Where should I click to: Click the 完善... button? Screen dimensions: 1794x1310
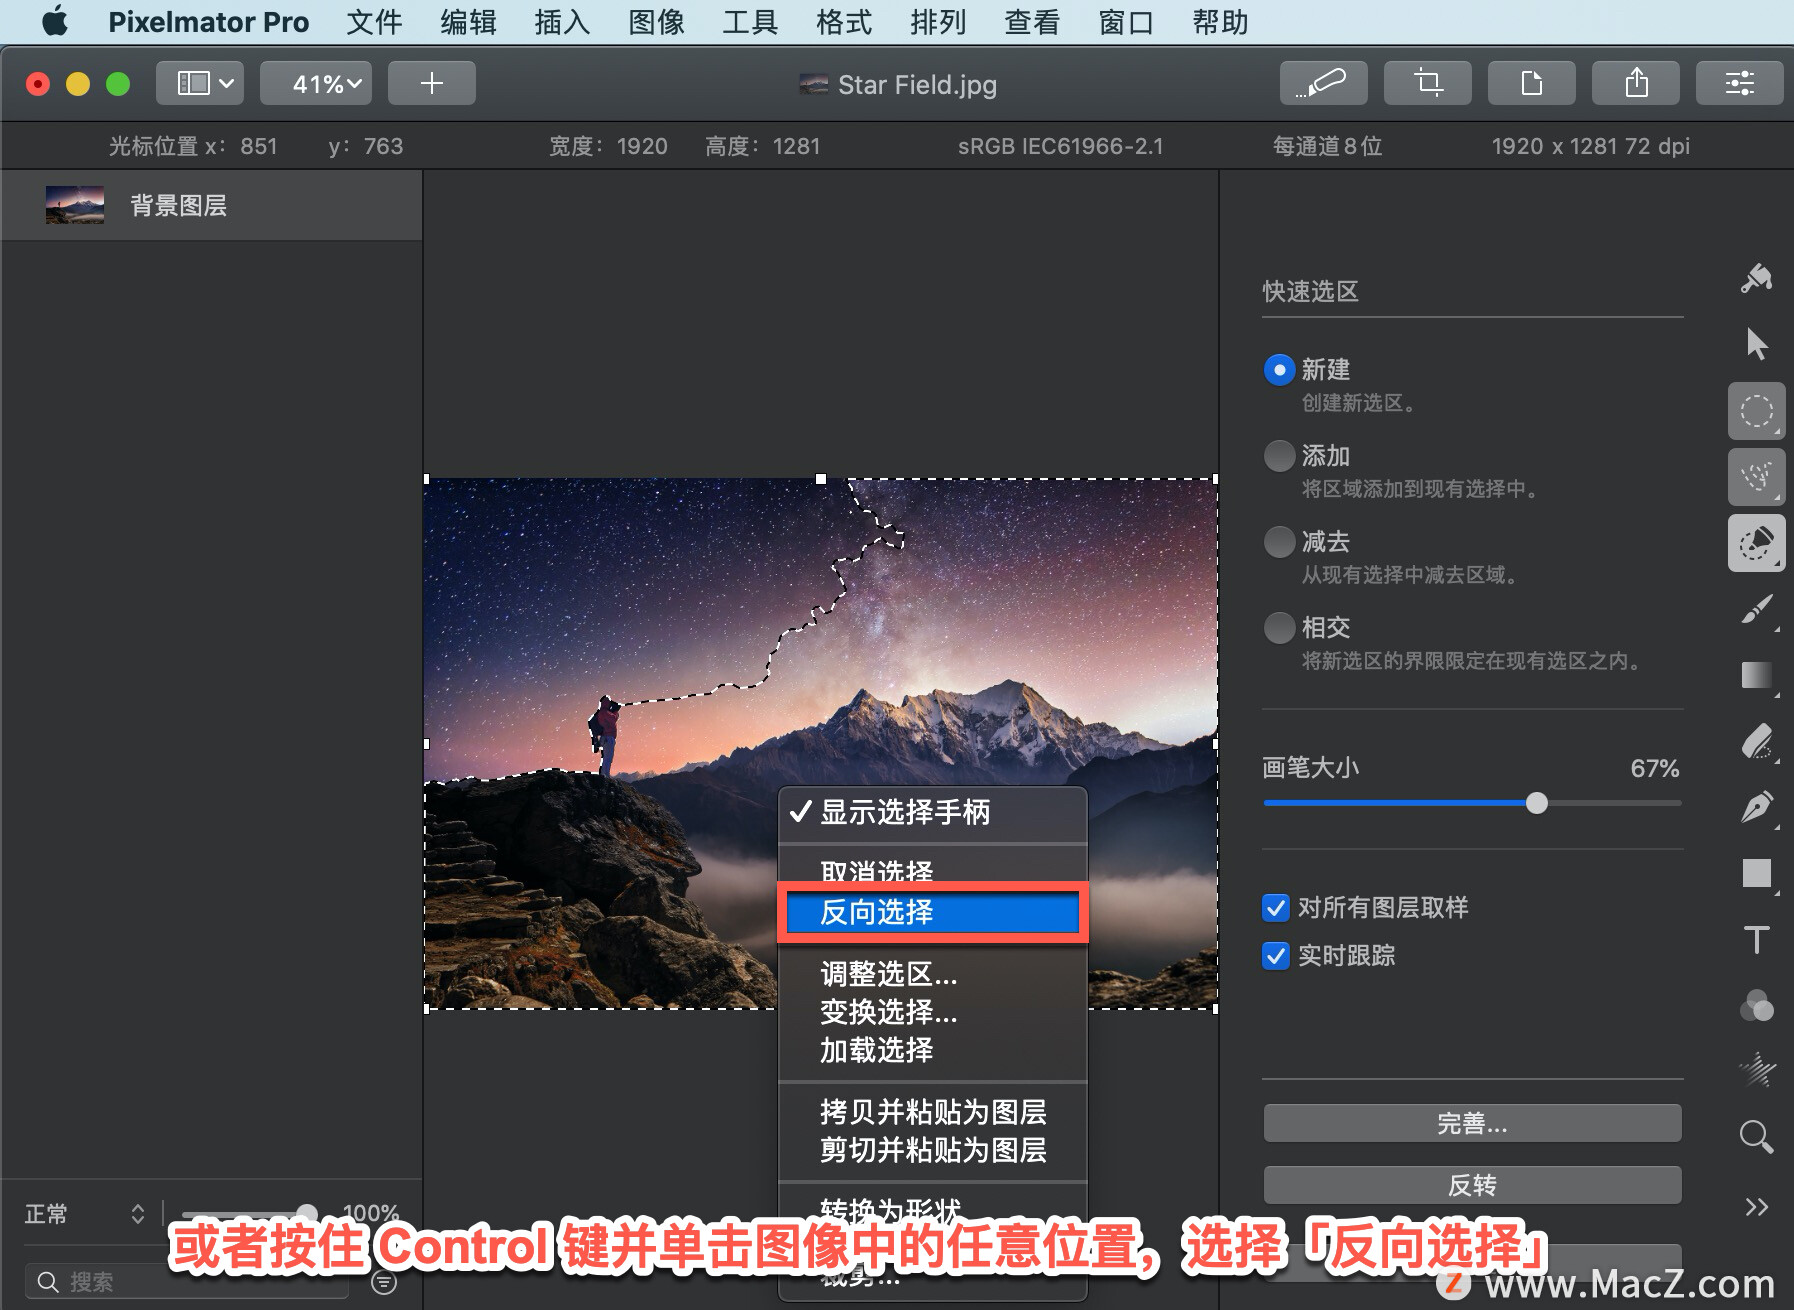pos(1472,1124)
